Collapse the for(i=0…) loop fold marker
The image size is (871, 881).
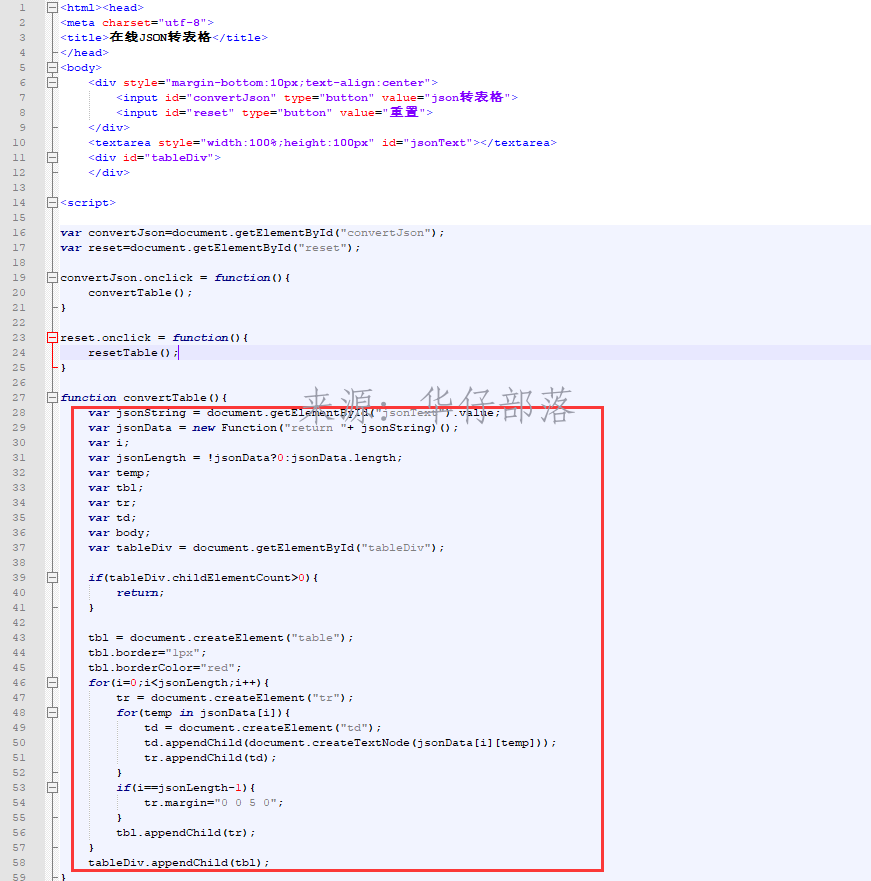click(x=52, y=683)
